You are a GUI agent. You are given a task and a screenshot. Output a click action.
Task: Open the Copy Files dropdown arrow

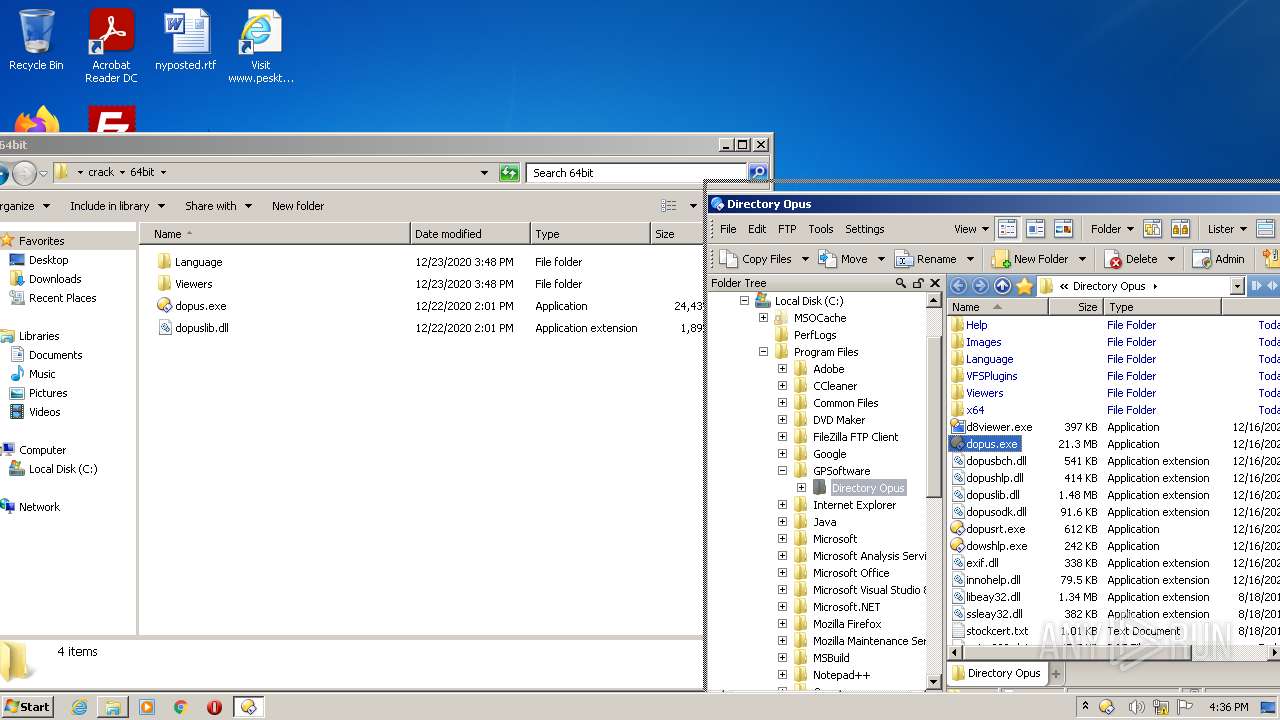point(803,259)
